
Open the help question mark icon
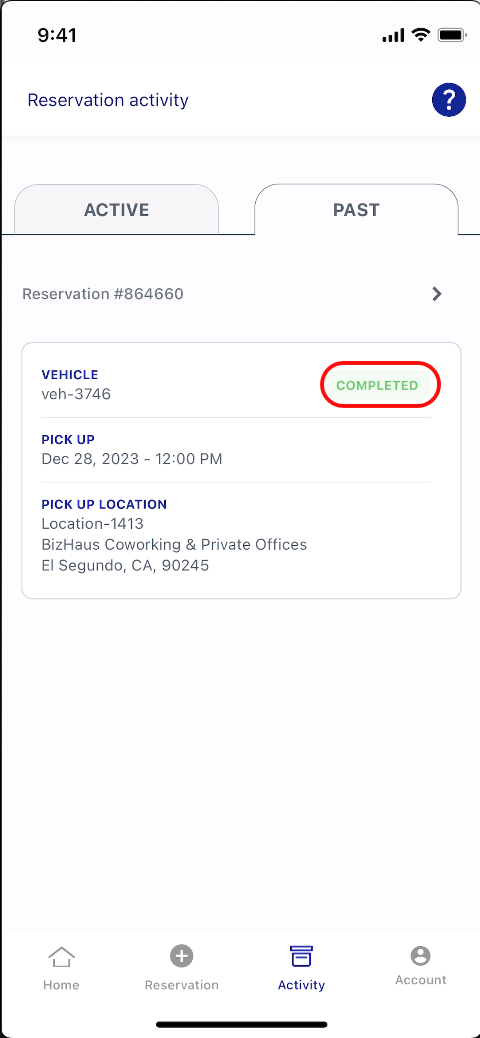[449, 100]
